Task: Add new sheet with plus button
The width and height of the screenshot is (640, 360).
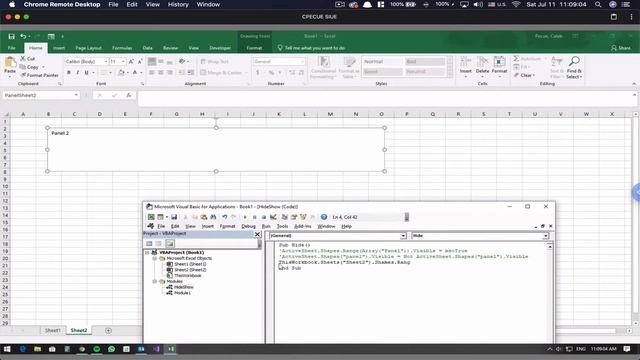Action: coord(108,331)
